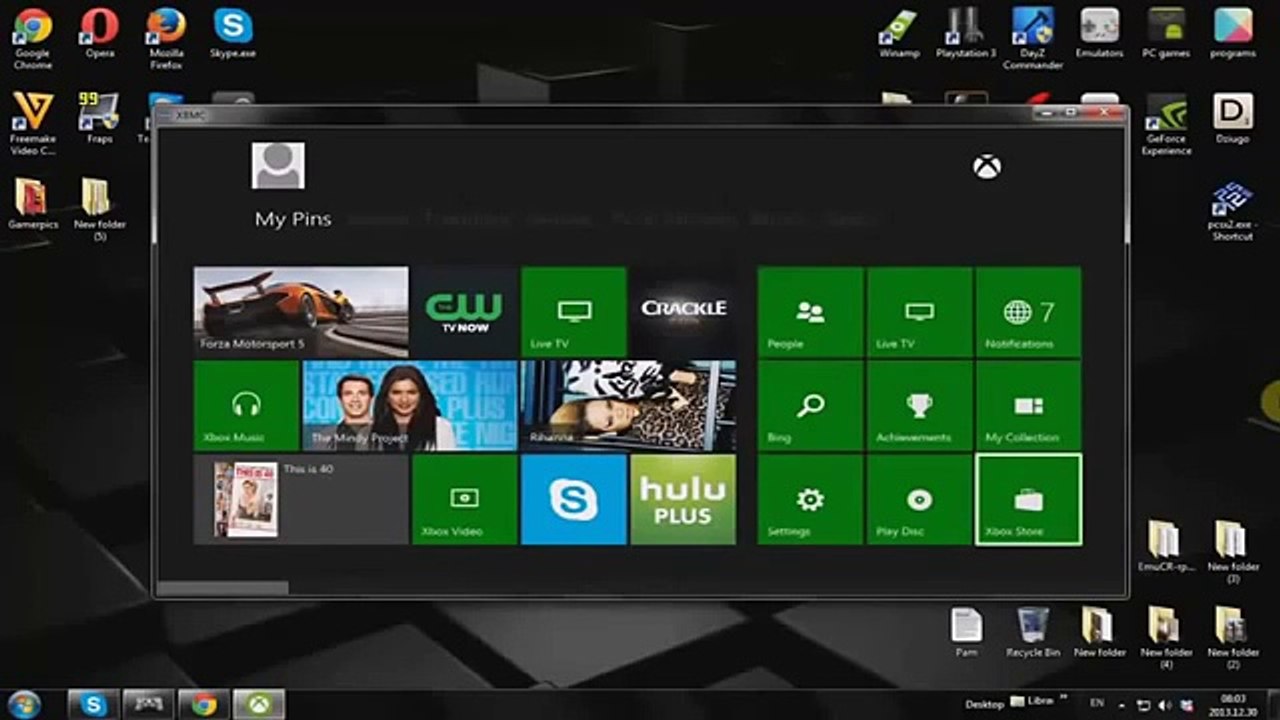This screenshot has height=720, width=1280.
Task: Select the GeForce Experience desktop icon
Action: tap(1166, 124)
